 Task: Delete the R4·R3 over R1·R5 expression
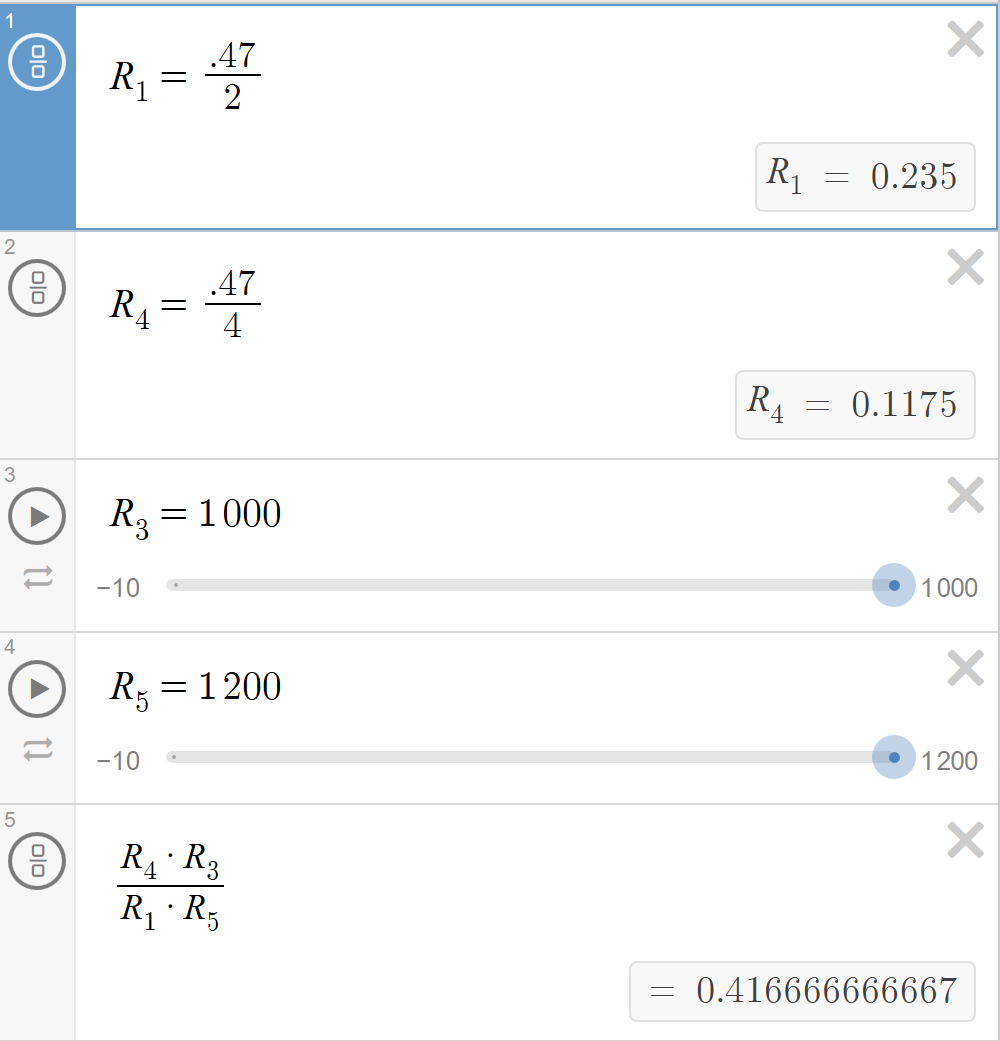[x=965, y=841]
